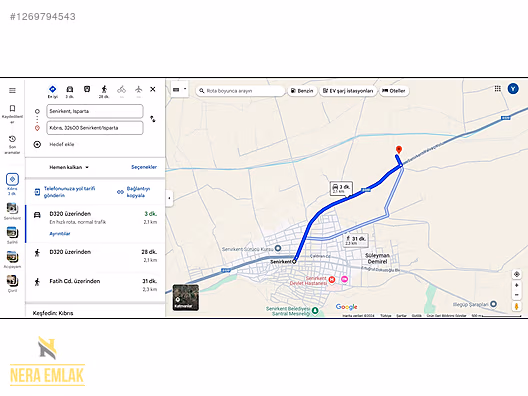Open the Google account avatar
This screenshot has width=528, height=396.
pyautogui.click(x=513, y=89)
